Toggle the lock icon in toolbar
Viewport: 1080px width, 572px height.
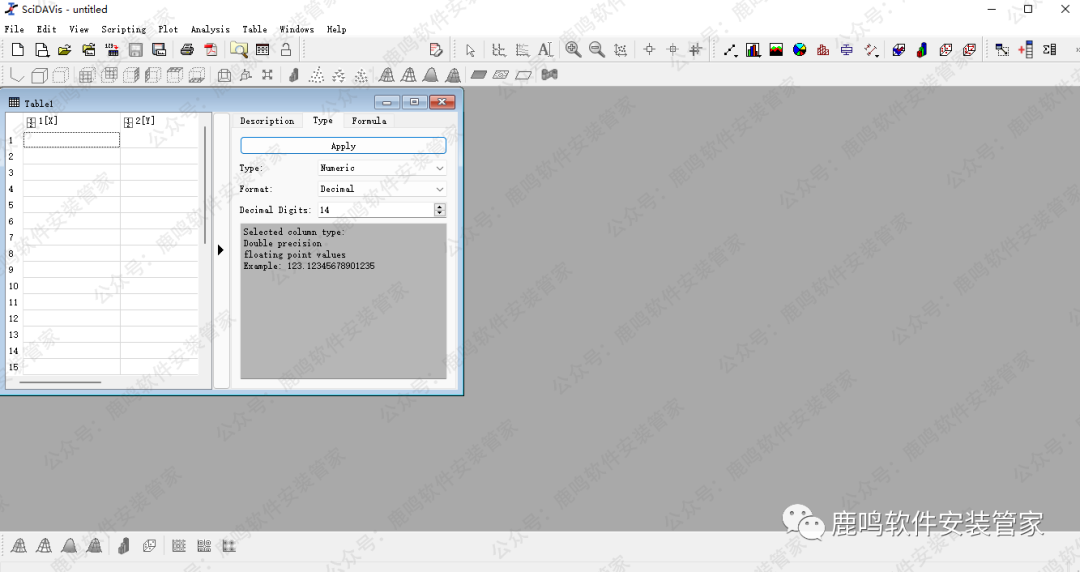tap(286, 50)
